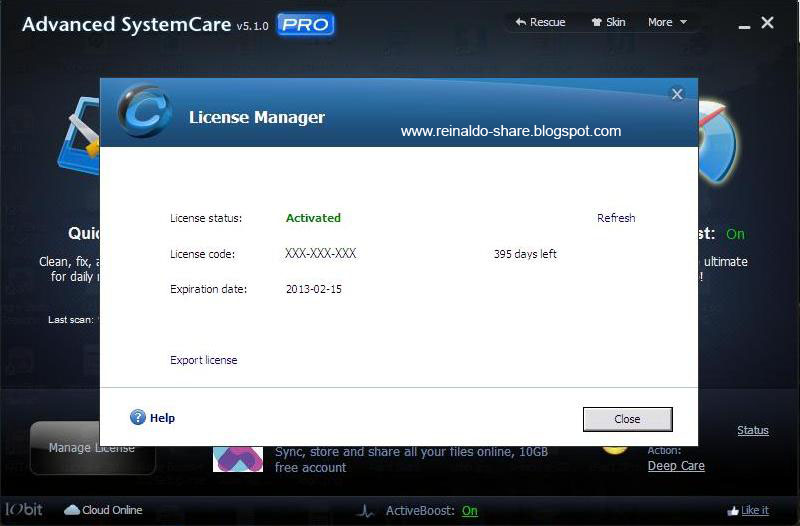This screenshot has width=800, height=526.
Task: Click the Refresh link
Action: tap(616, 218)
